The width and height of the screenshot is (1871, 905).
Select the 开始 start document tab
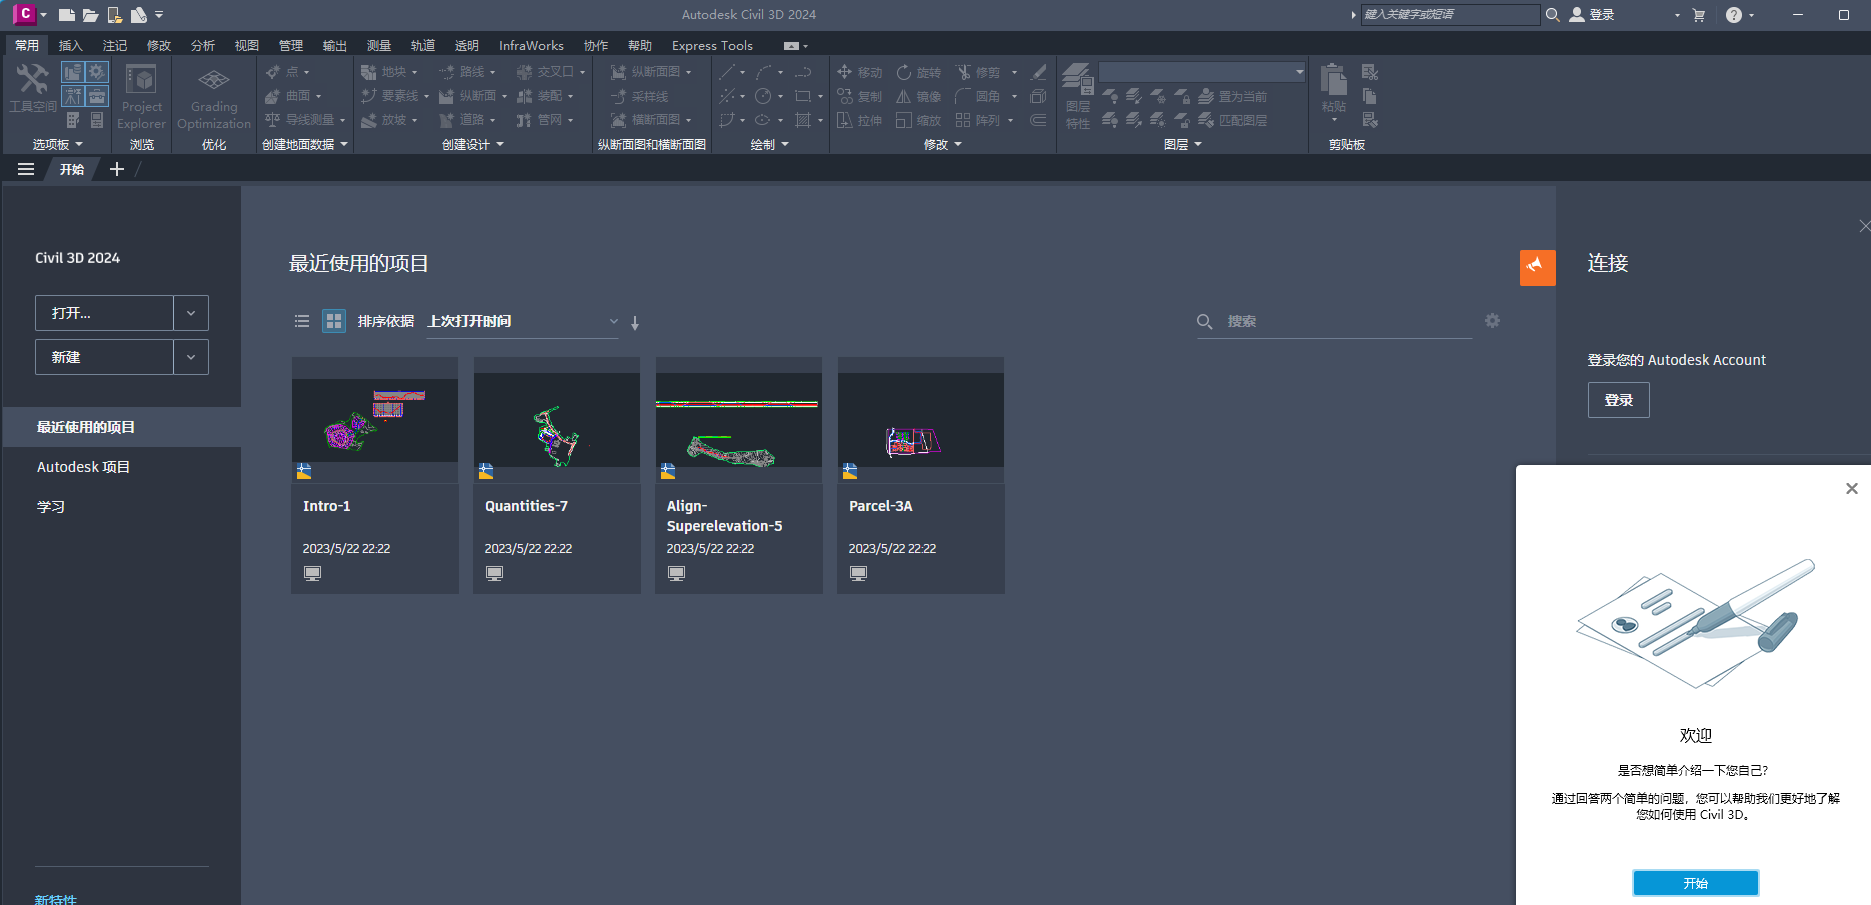[72, 169]
